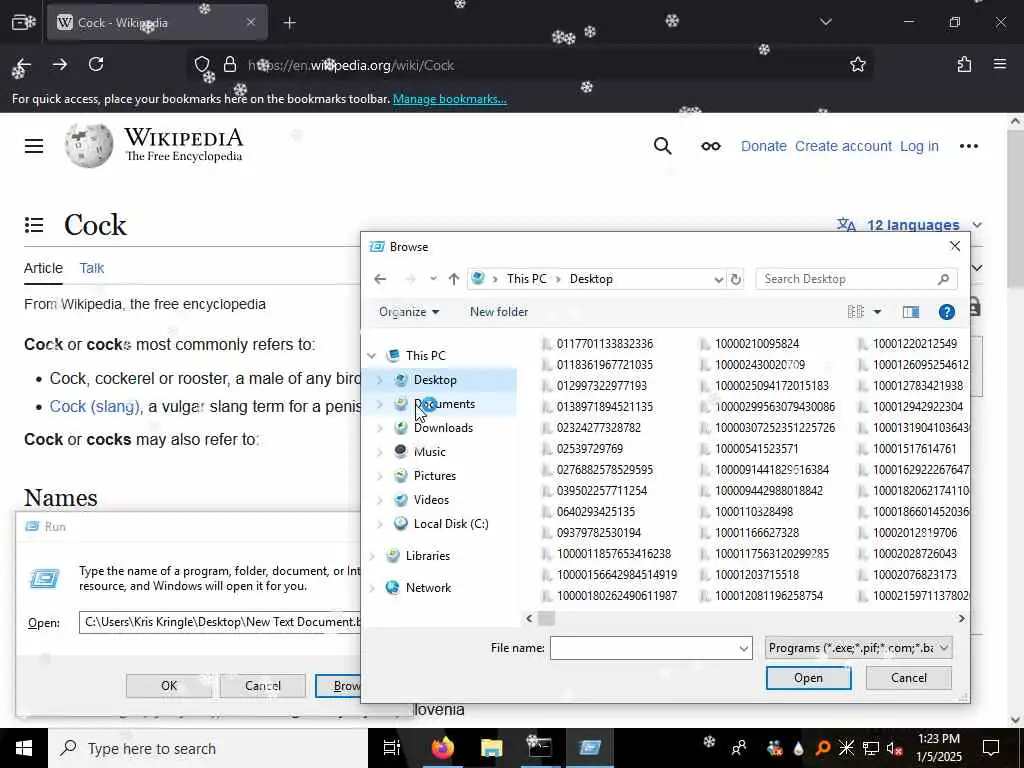Viewport: 1024px width, 768px height.
Task: Click the File name input field
Action: 643,648
